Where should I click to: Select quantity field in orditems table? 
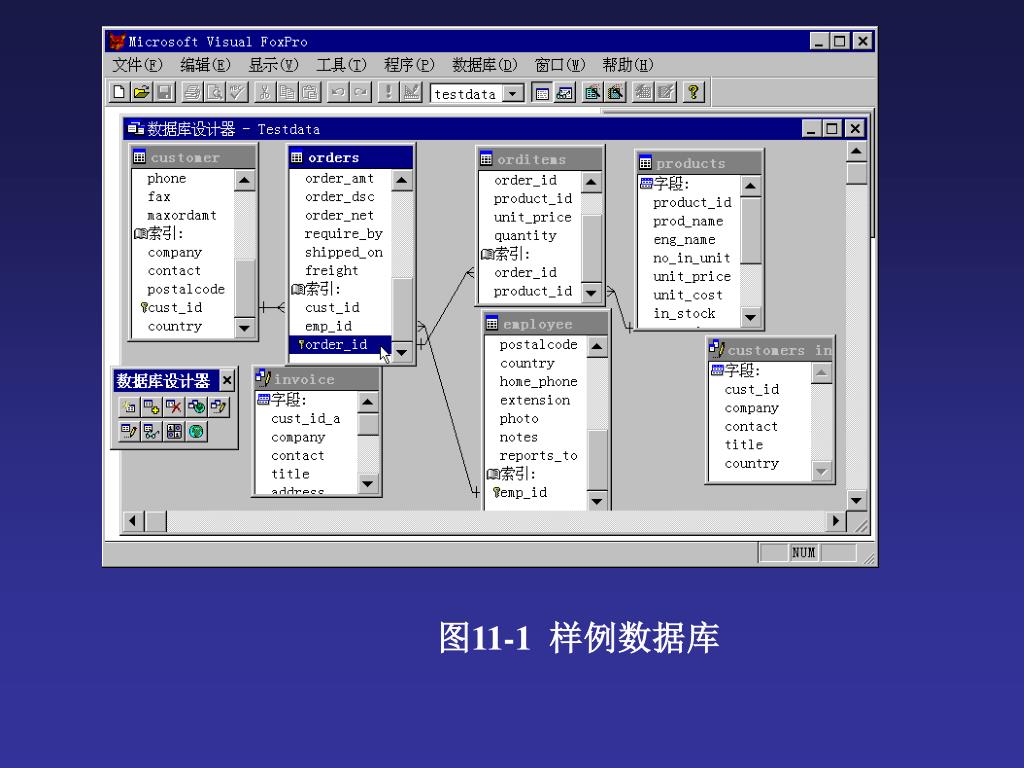[x=525, y=236]
